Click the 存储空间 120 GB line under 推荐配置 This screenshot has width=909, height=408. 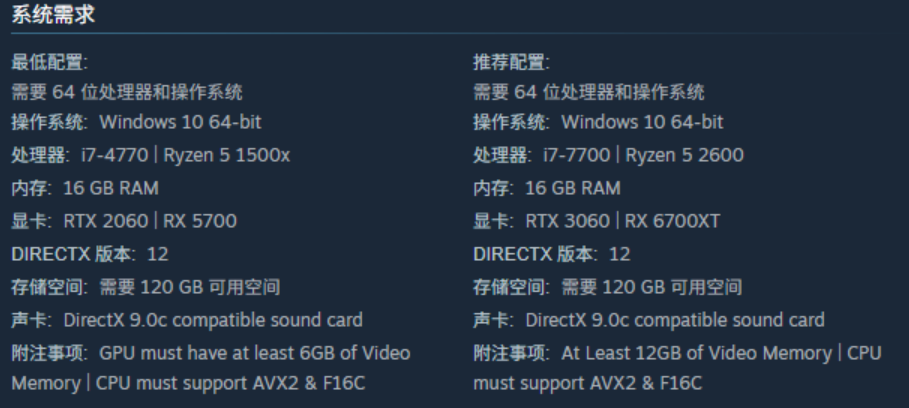(x=607, y=288)
